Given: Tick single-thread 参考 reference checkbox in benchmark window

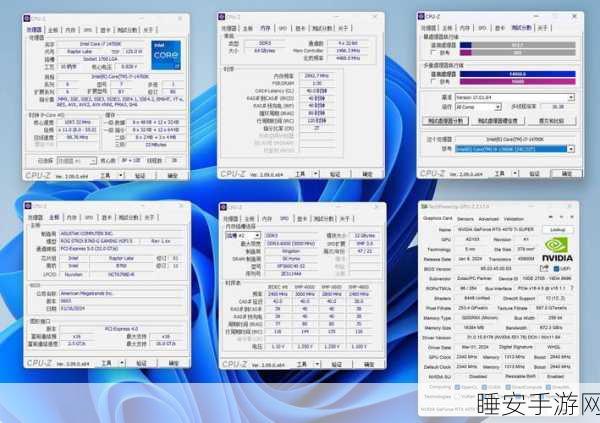Looking at the screenshot, I should [x=434, y=52].
